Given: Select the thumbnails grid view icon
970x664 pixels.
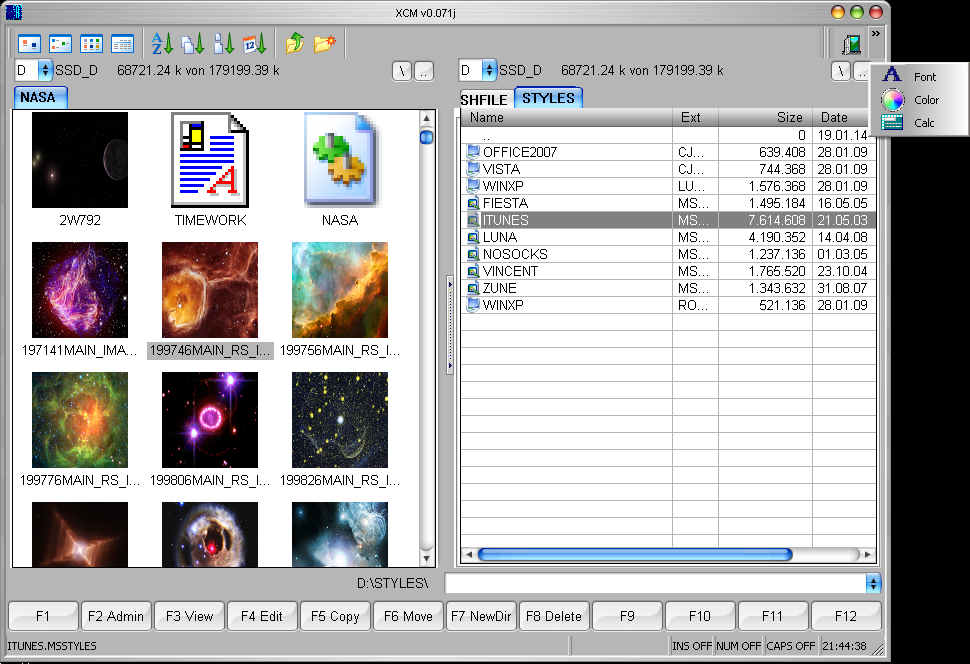Looking at the screenshot, I should point(91,44).
